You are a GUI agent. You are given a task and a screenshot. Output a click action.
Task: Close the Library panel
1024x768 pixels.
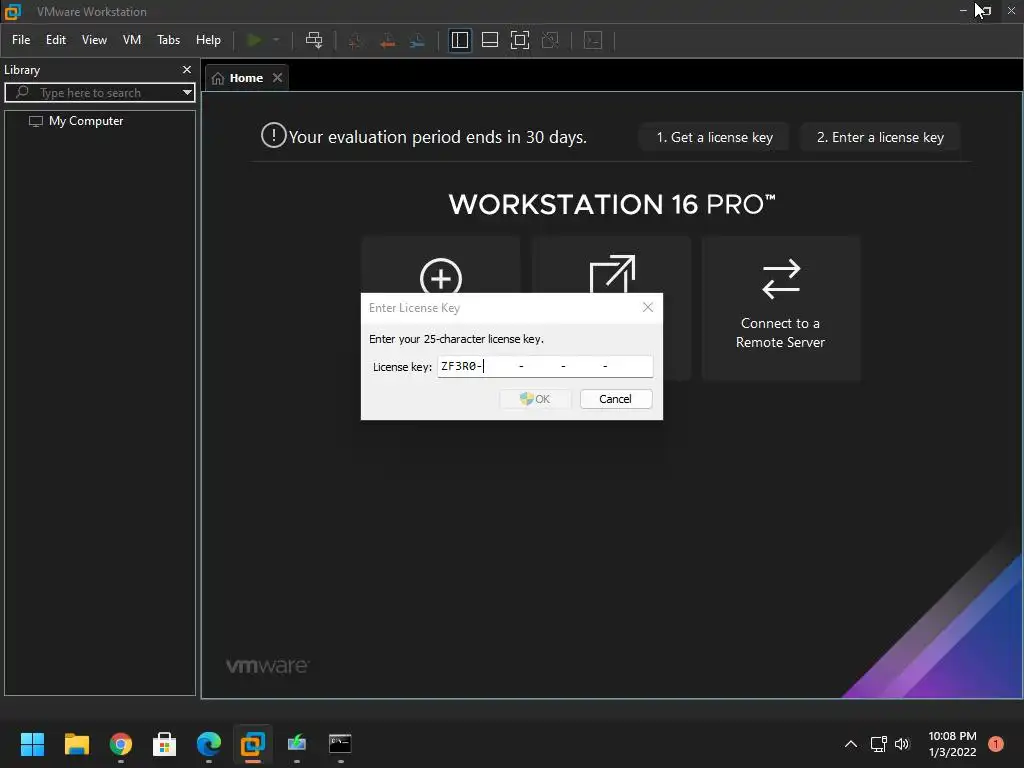[x=187, y=69]
